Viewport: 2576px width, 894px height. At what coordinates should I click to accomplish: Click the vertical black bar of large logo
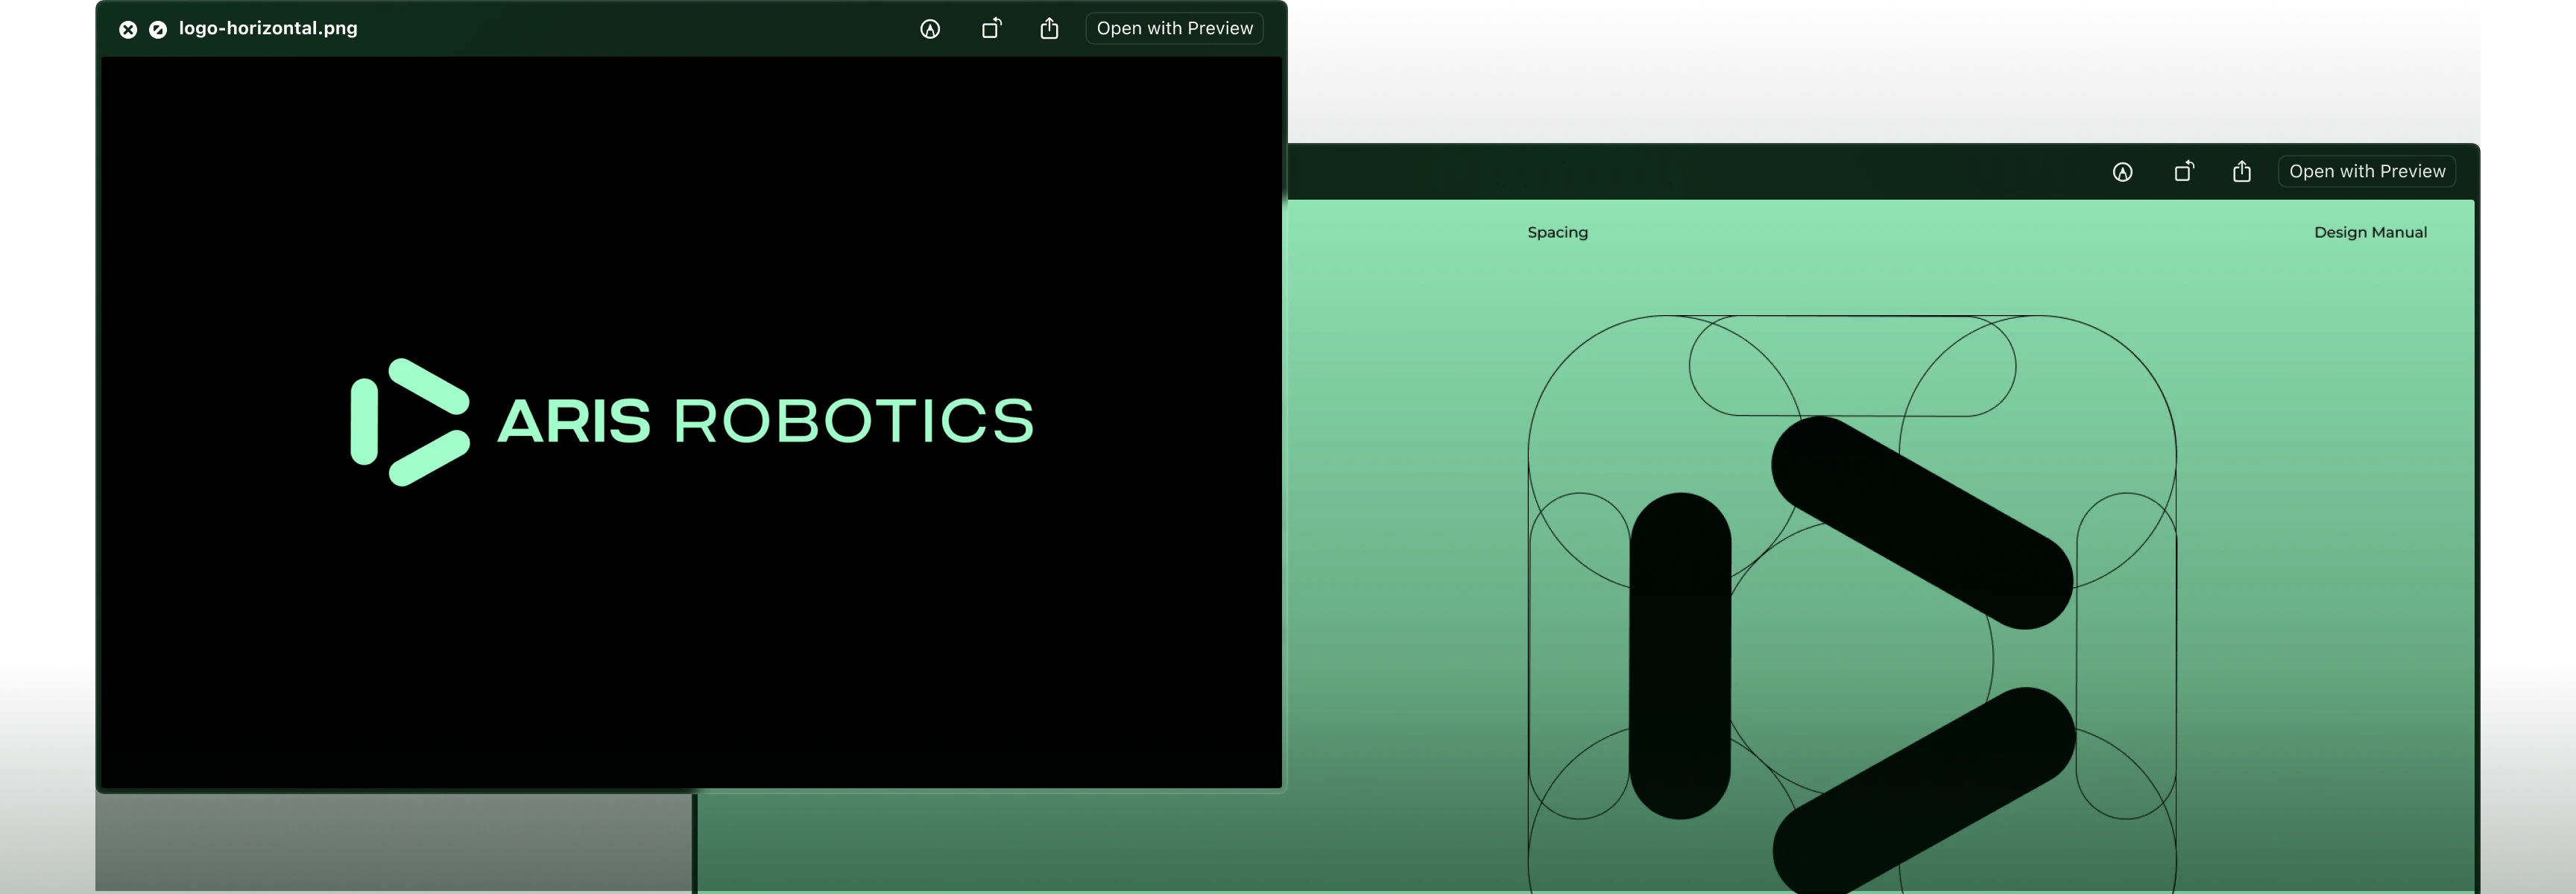pyautogui.click(x=1680, y=655)
